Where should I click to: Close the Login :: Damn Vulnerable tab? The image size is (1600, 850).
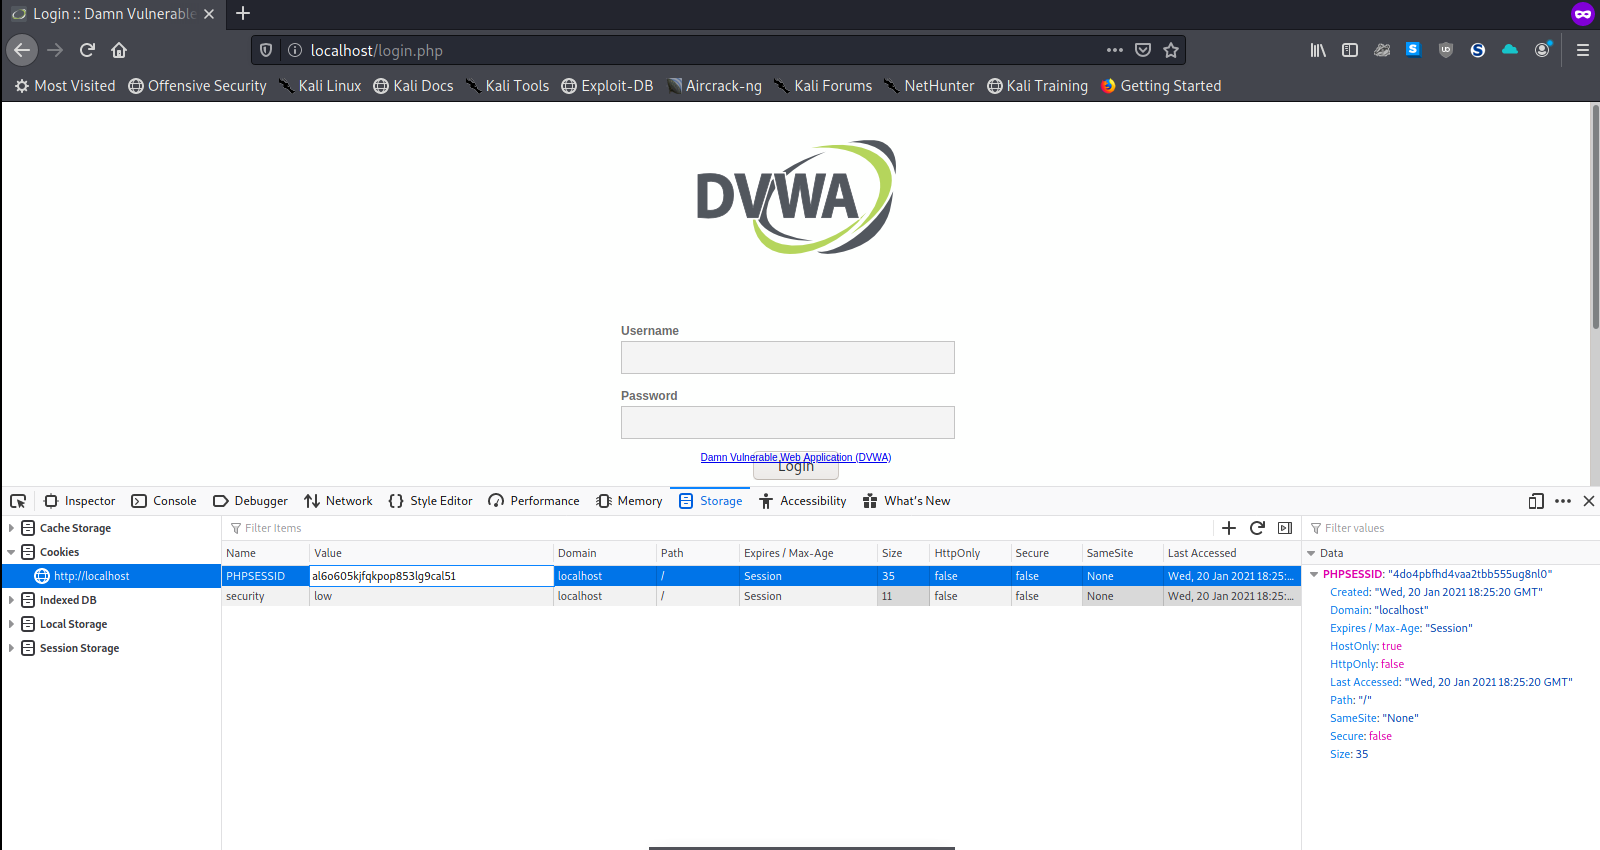[x=209, y=14]
